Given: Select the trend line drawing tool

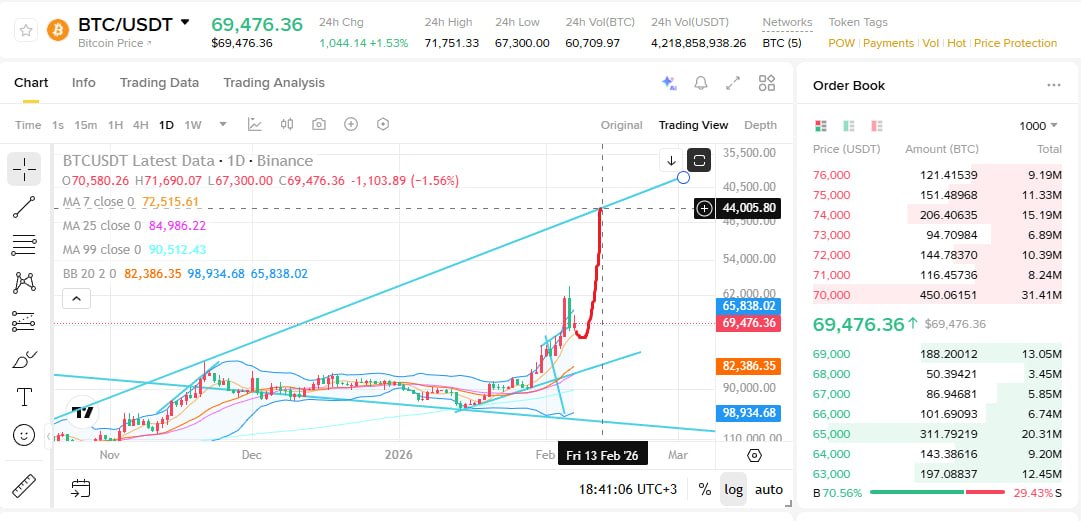Looking at the screenshot, I should coord(24,207).
